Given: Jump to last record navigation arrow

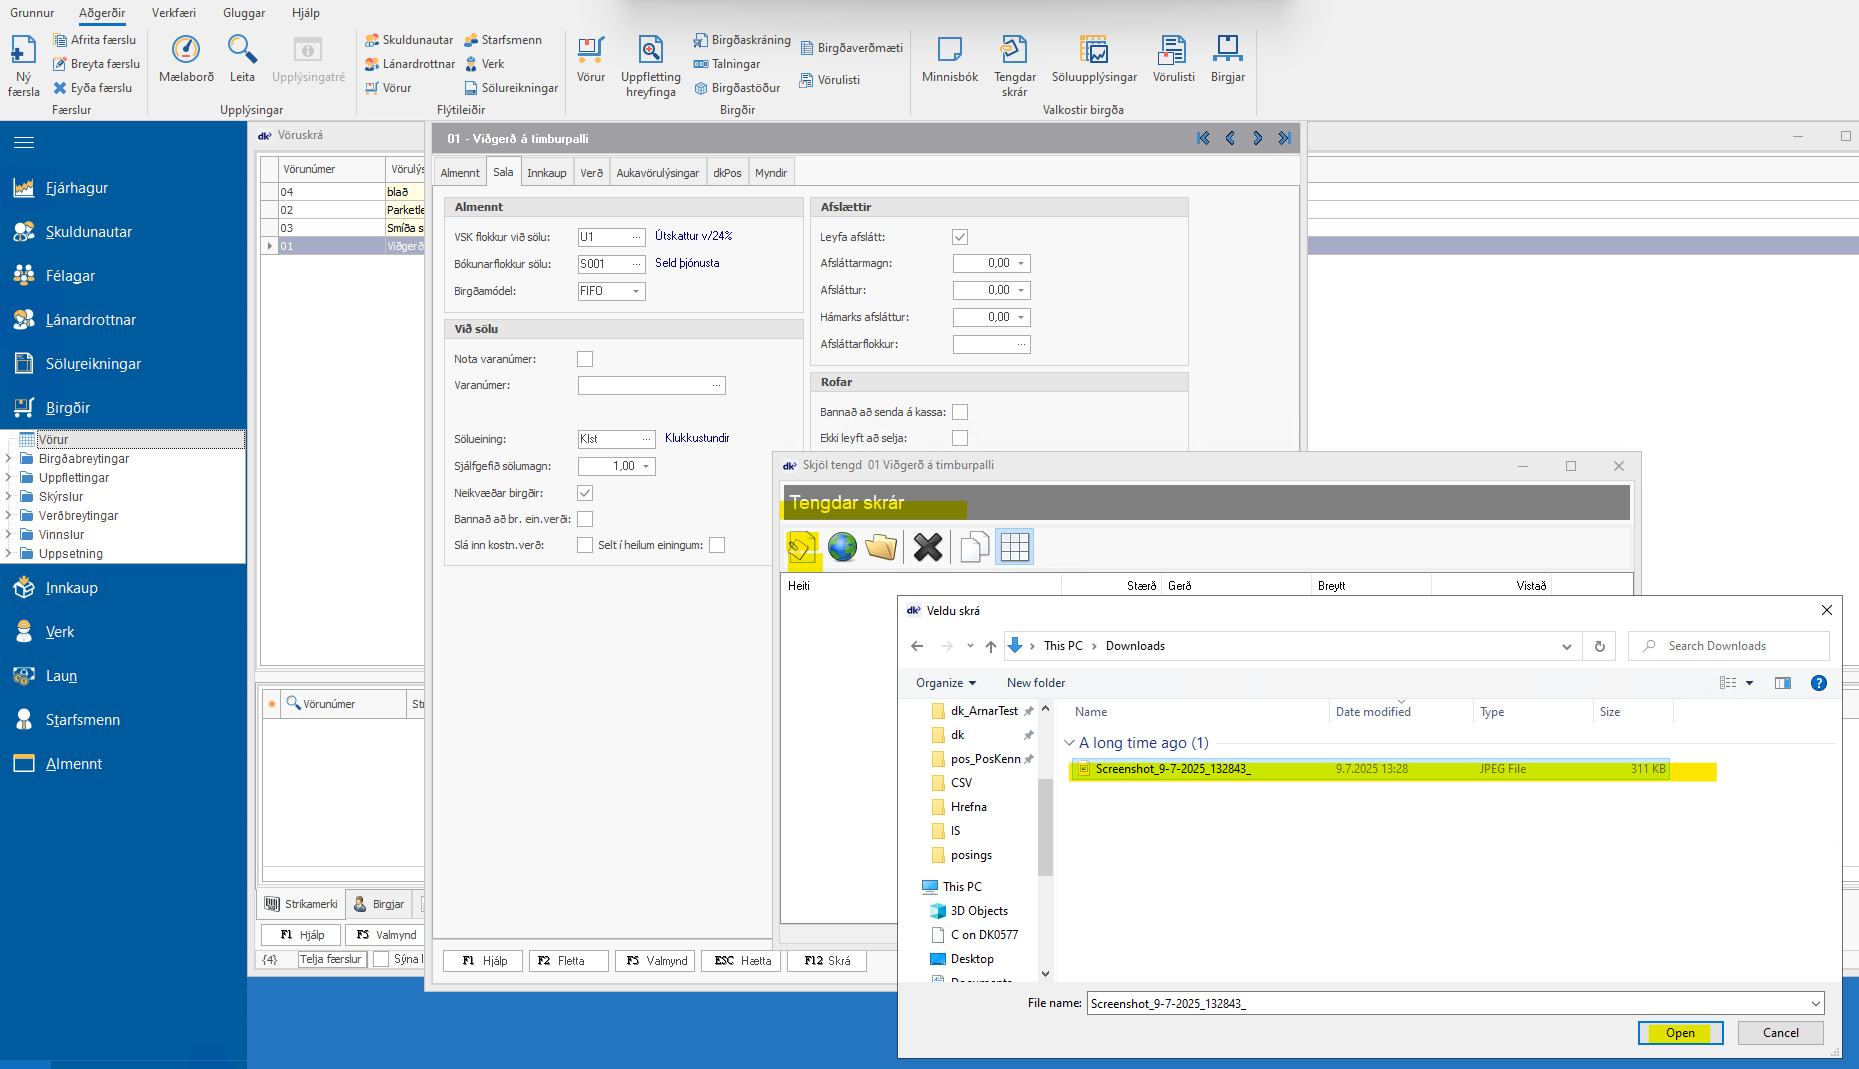Looking at the screenshot, I should click(1284, 139).
